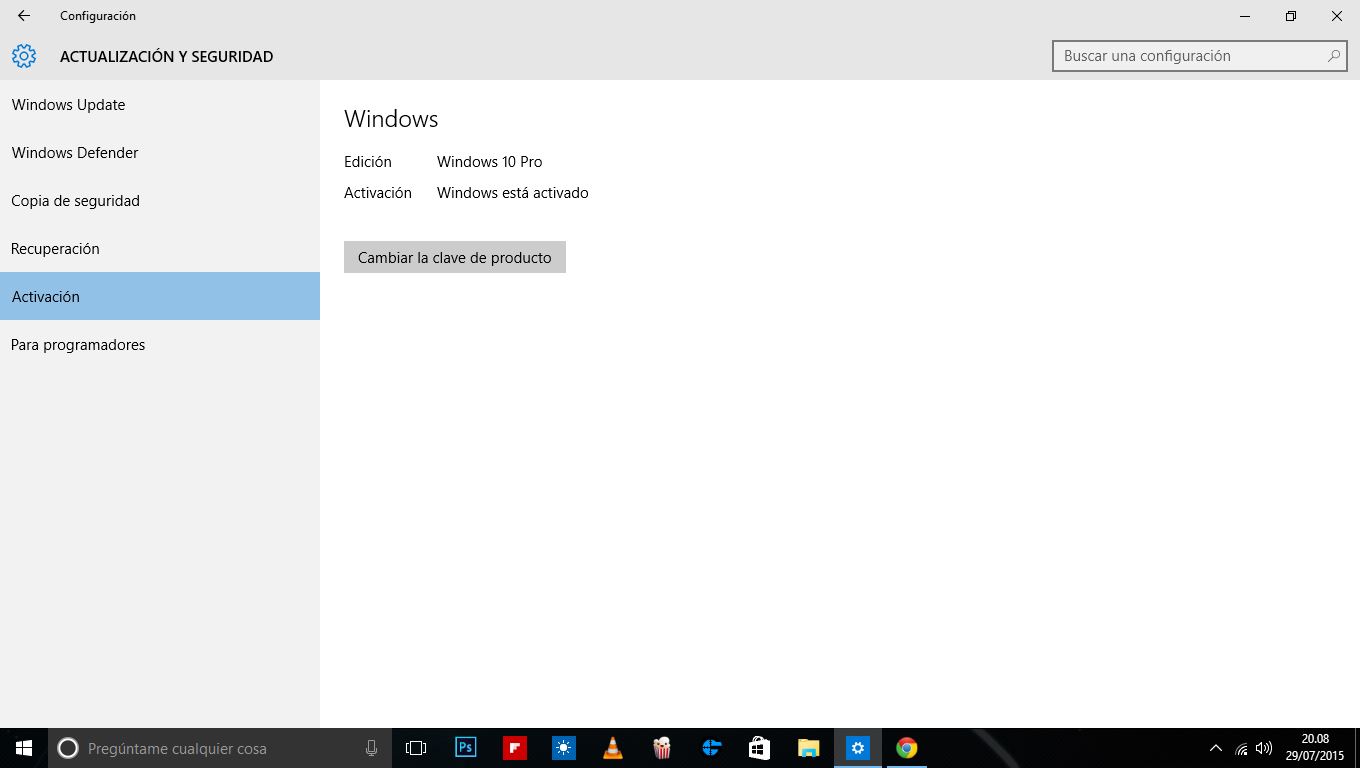Open Flipboard app from taskbar
Image resolution: width=1360 pixels, height=768 pixels.
point(515,748)
